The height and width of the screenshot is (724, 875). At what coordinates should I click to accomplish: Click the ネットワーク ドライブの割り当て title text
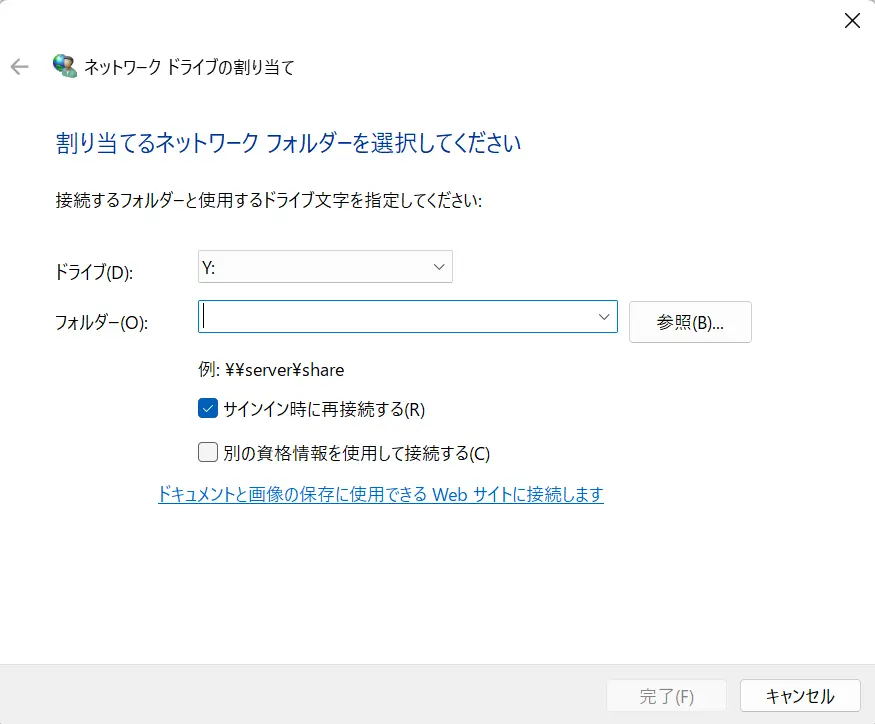pyautogui.click(x=189, y=67)
